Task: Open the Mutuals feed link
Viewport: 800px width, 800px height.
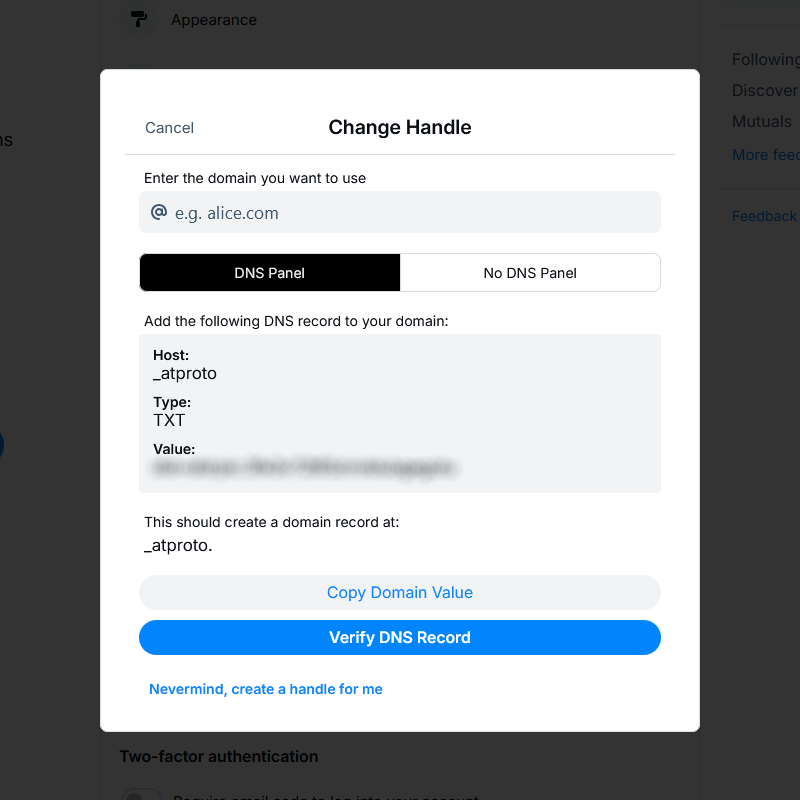Action: tap(762, 122)
